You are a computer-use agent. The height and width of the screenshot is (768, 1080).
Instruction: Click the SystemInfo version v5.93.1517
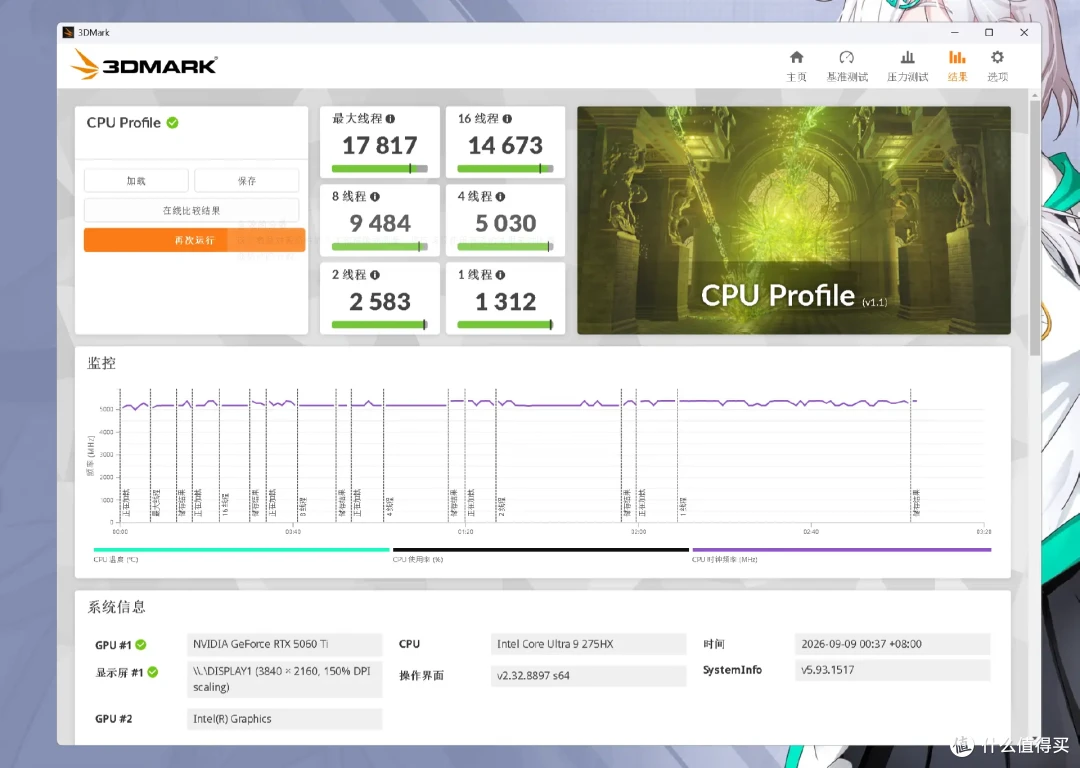pos(892,670)
